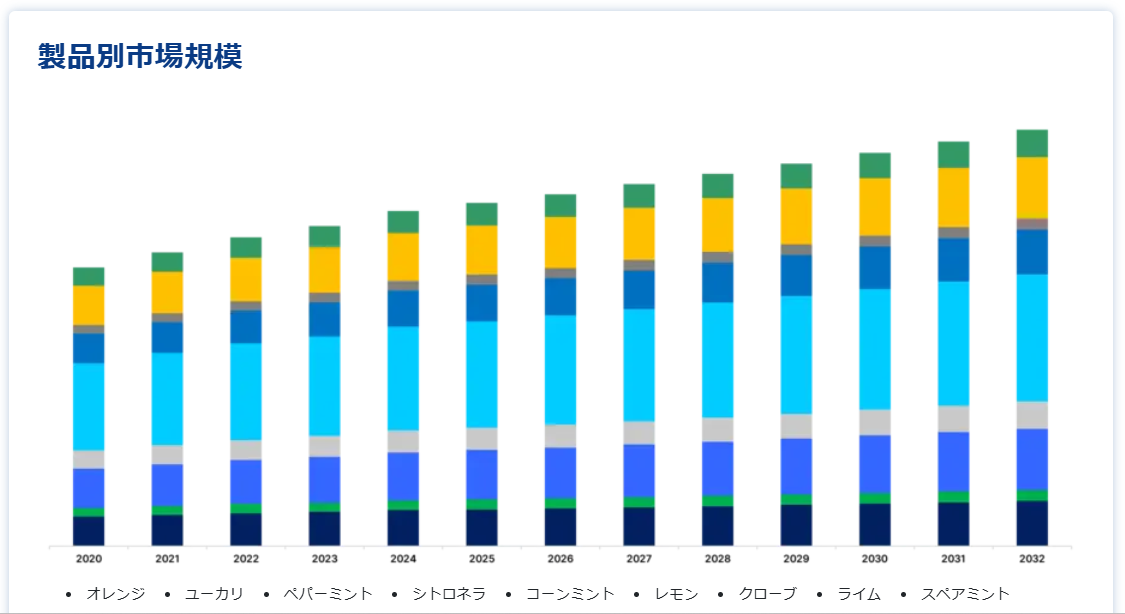Click the 2025 x-axis label
1125x614 pixels.
tap(481, 558)
